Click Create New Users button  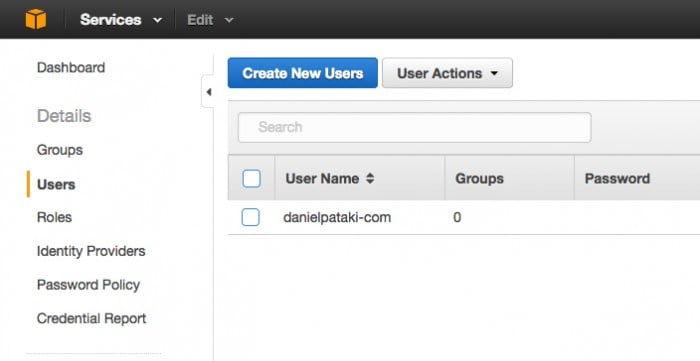(303, 73)
